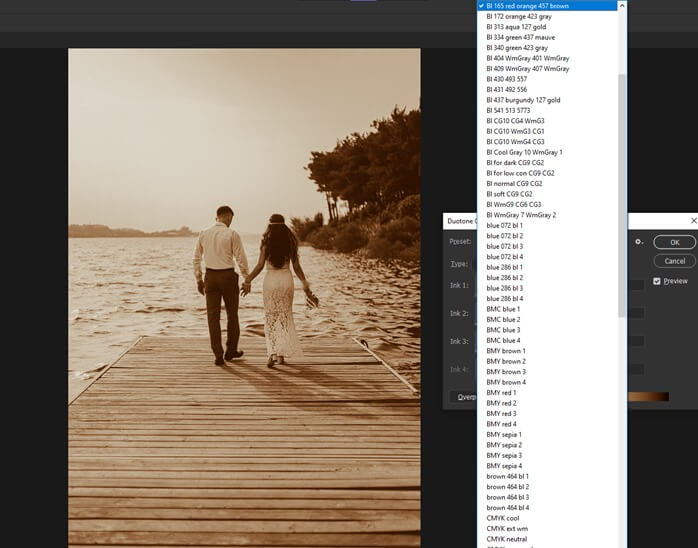Select preset BI 165 red orange 457 brown
This screenshot has height=548, width=698.
coord(530,6)
